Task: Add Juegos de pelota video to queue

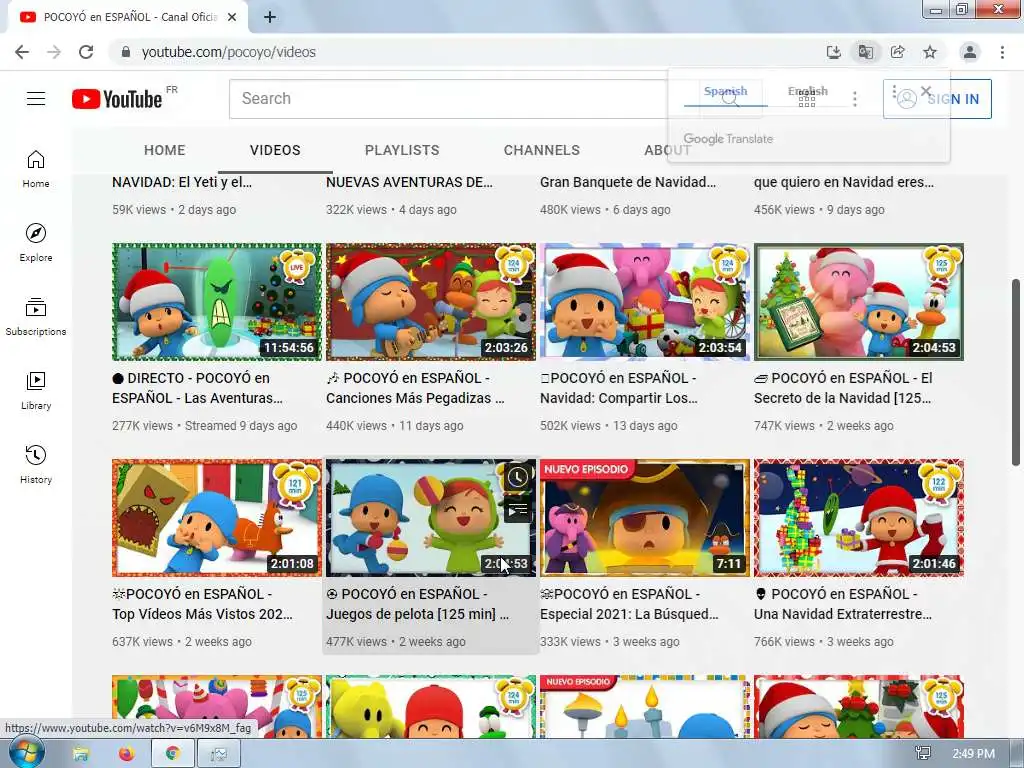Action: point(517,510)
